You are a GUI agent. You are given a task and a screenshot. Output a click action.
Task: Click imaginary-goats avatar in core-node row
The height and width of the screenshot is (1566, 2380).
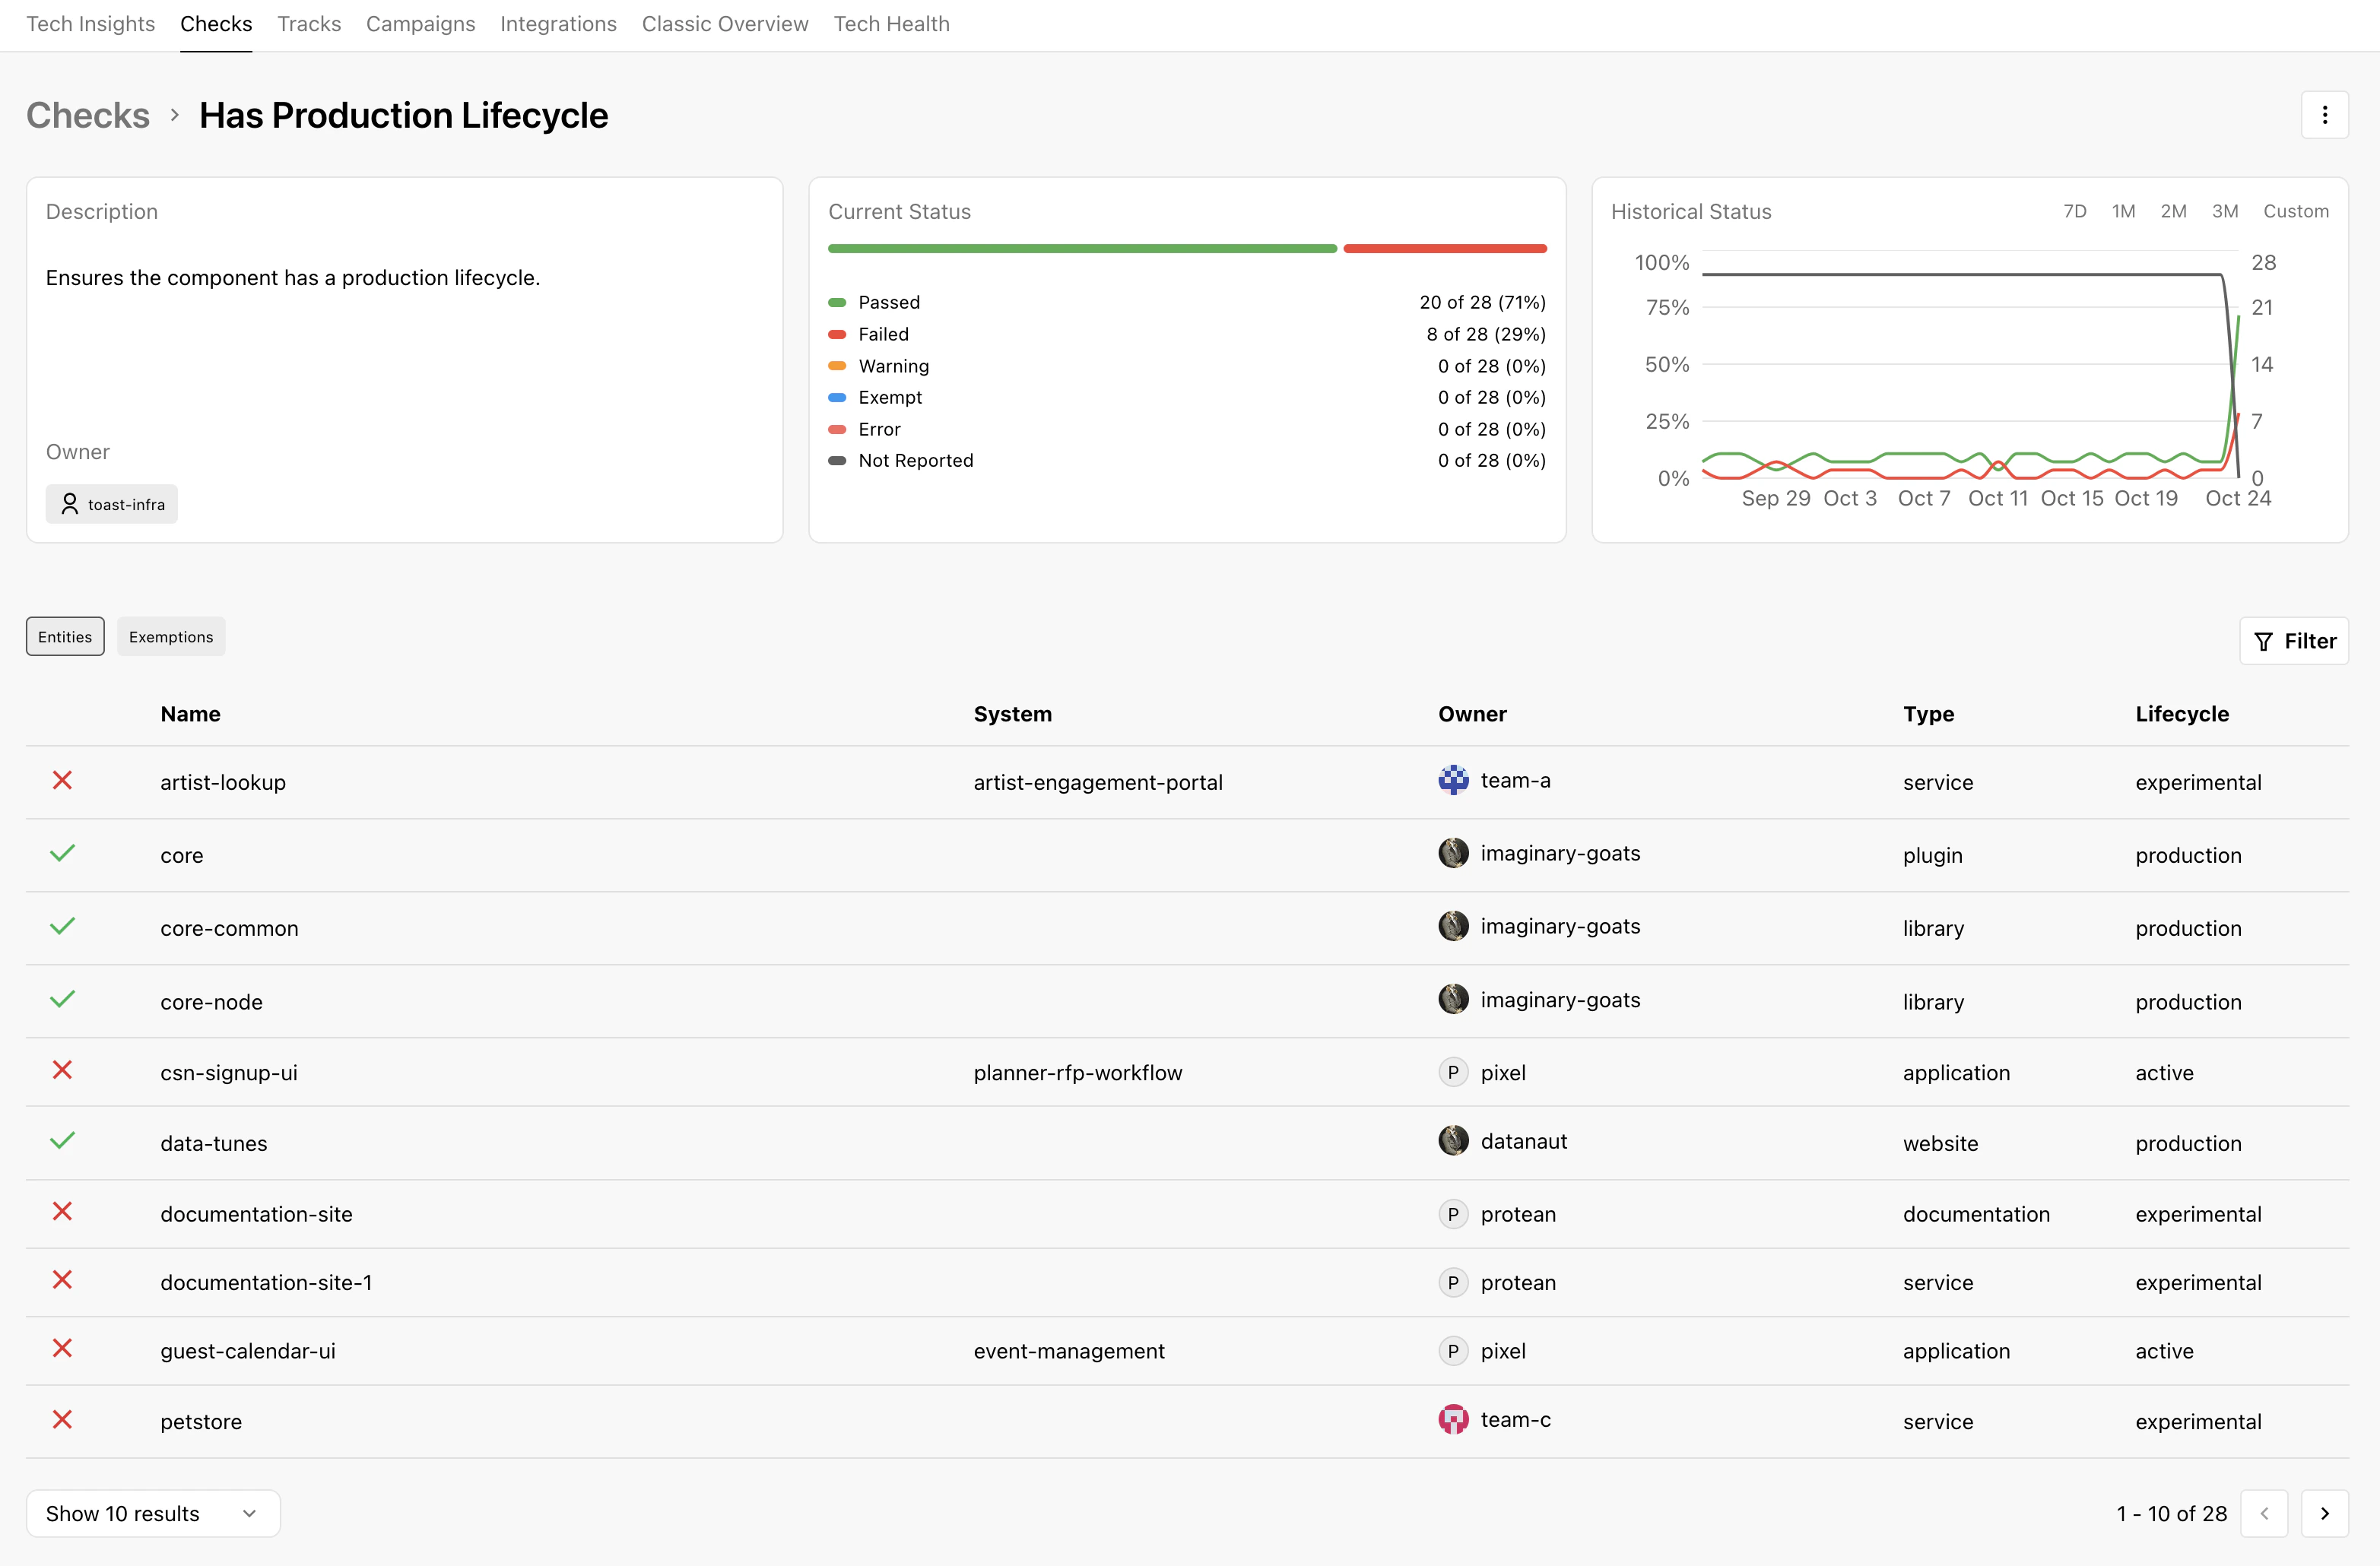(1453, 999)
